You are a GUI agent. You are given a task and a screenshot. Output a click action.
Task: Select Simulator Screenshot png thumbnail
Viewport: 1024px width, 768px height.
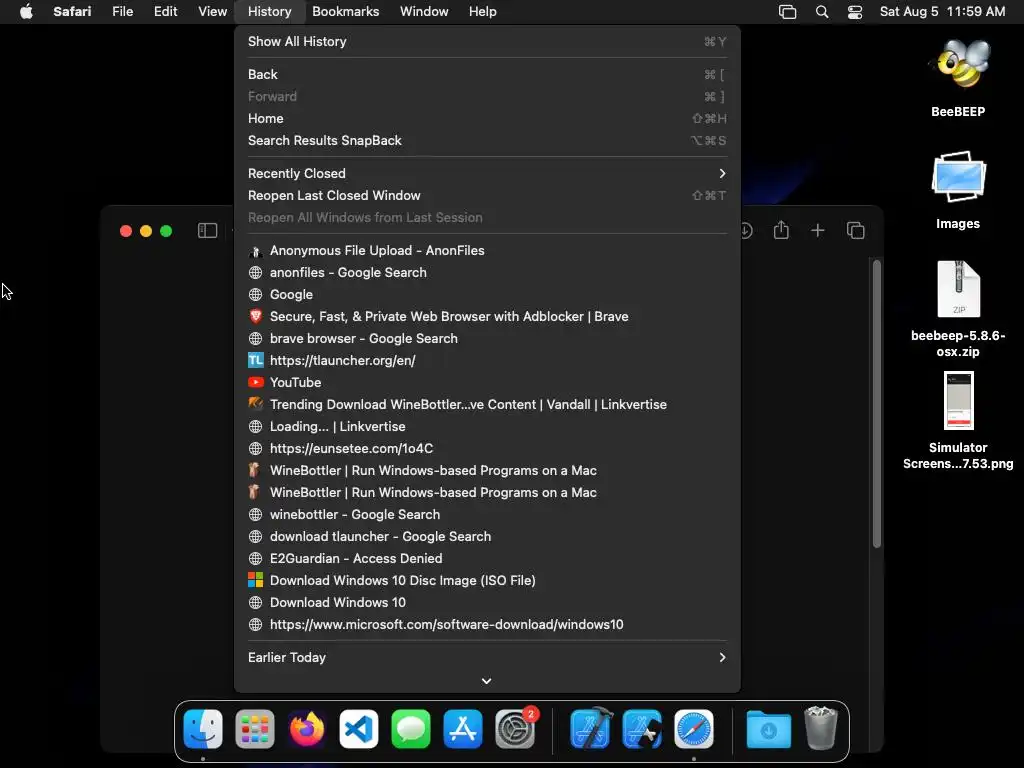(958, 400)
